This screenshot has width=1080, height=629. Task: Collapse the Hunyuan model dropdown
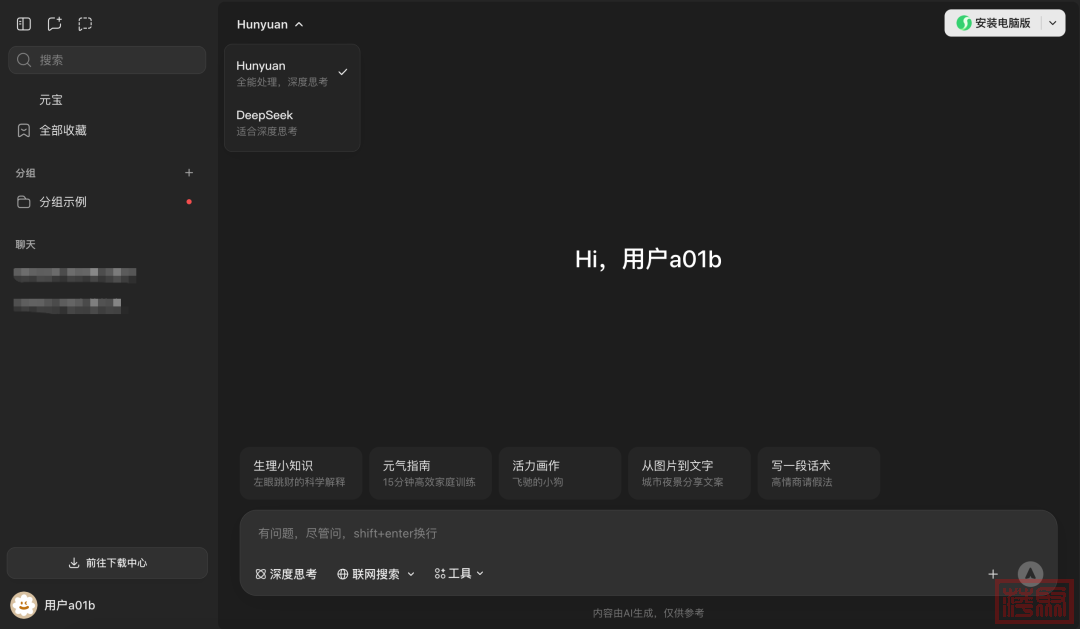[270, 24]
